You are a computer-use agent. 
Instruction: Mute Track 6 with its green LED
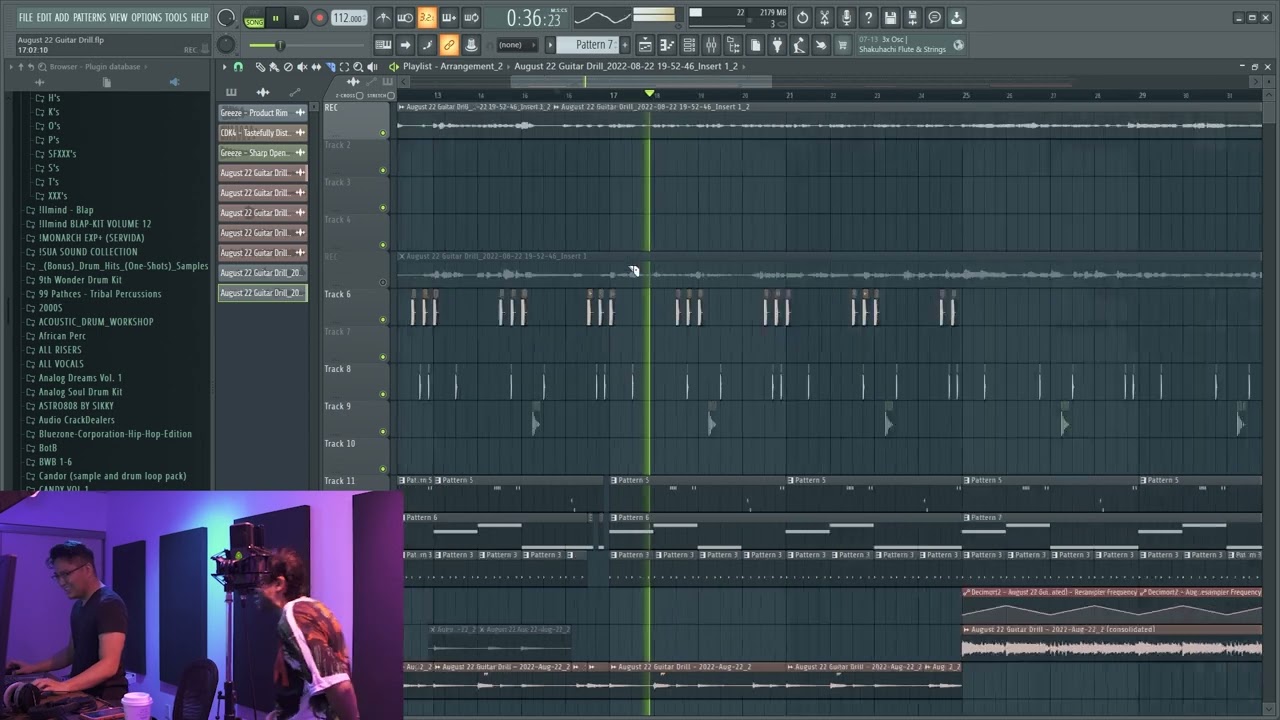(x=382, y=319)
